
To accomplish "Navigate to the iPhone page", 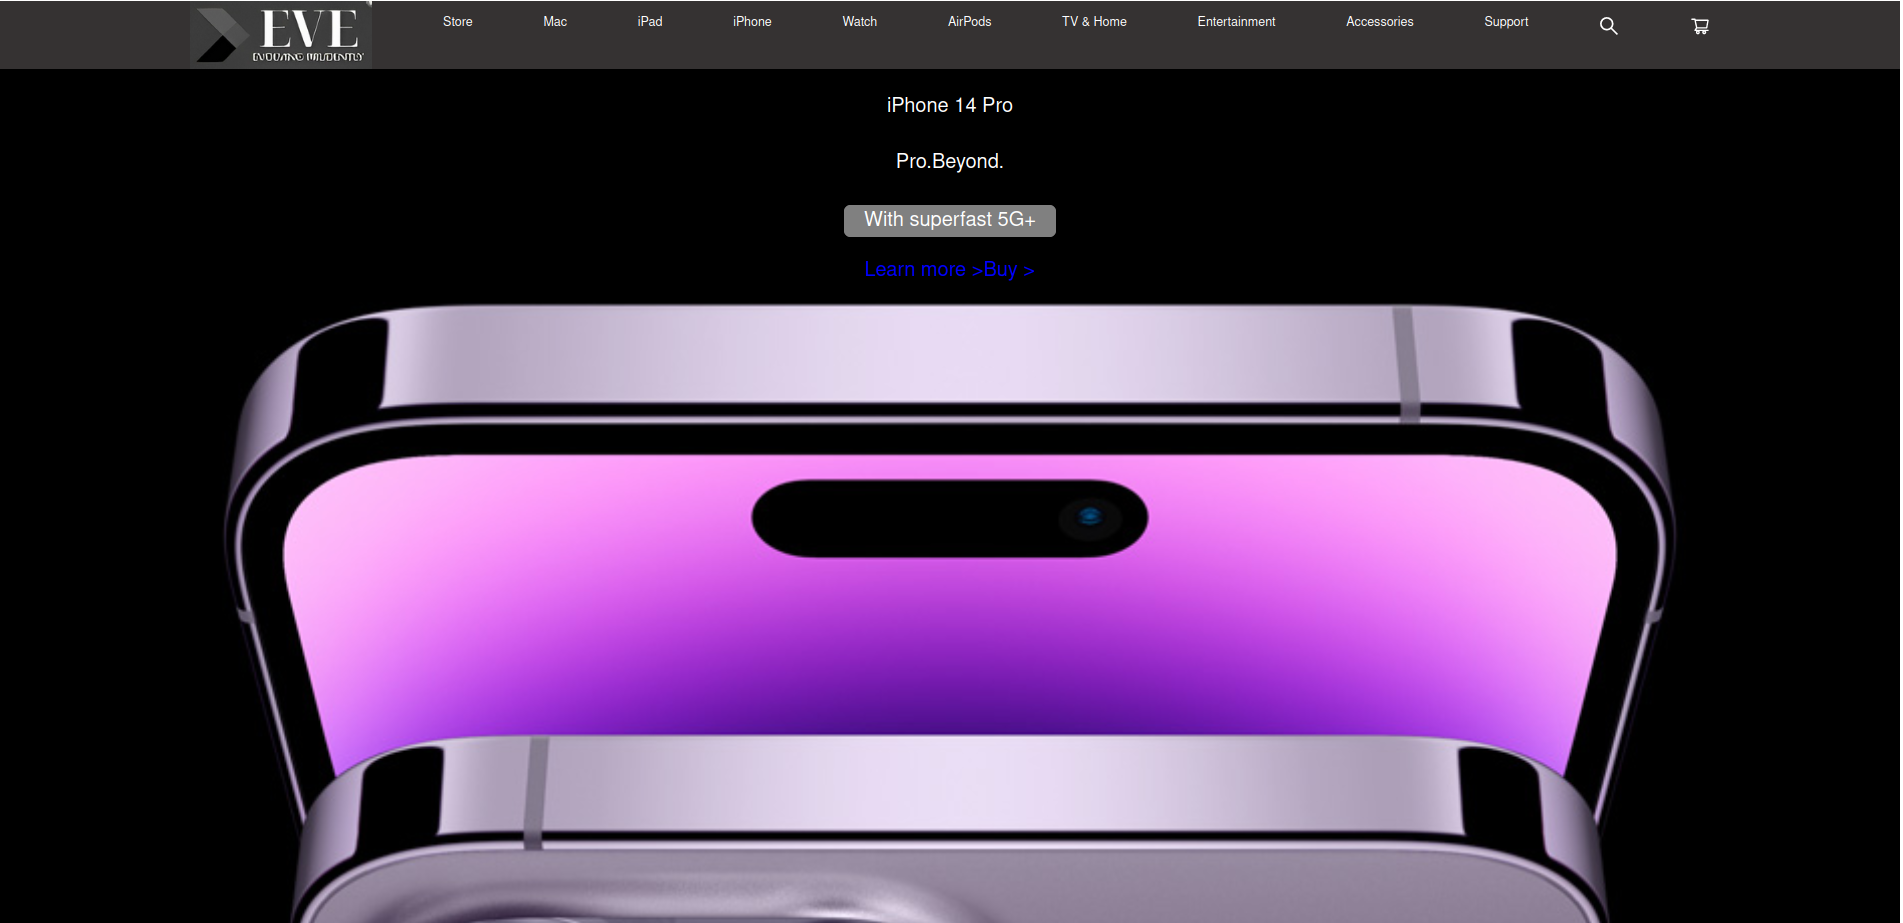I will click(x=752, y=21).
